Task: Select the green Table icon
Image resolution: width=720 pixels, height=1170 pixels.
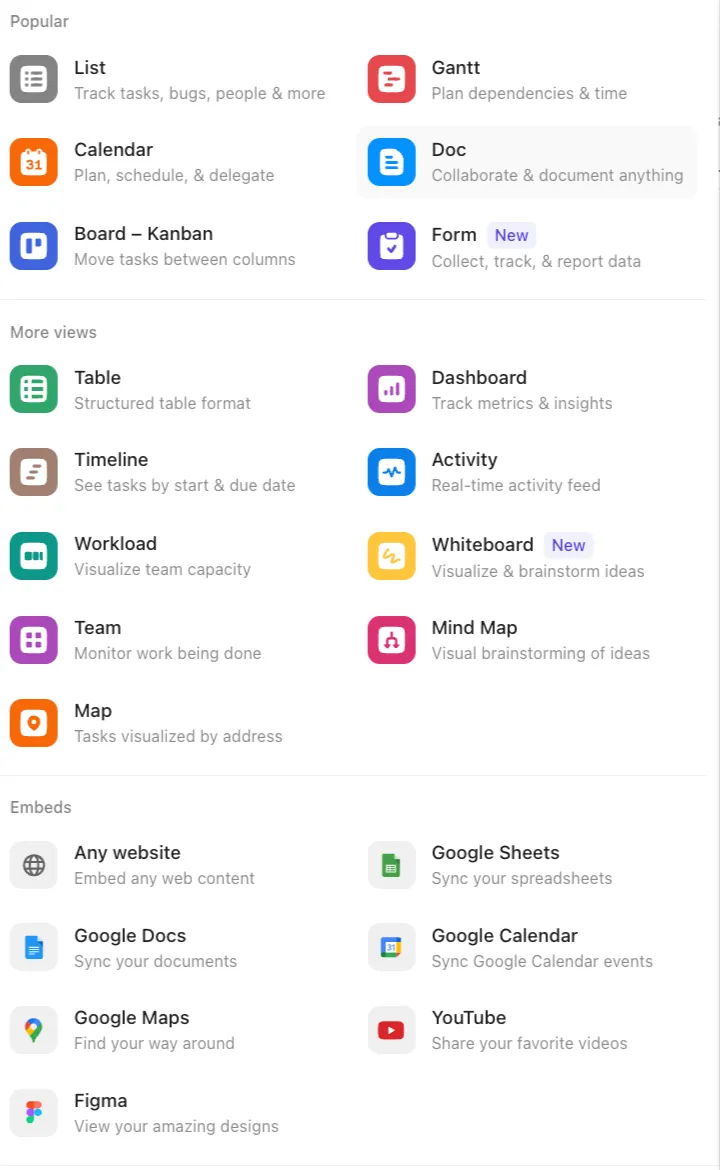Action: pos(34,389)
